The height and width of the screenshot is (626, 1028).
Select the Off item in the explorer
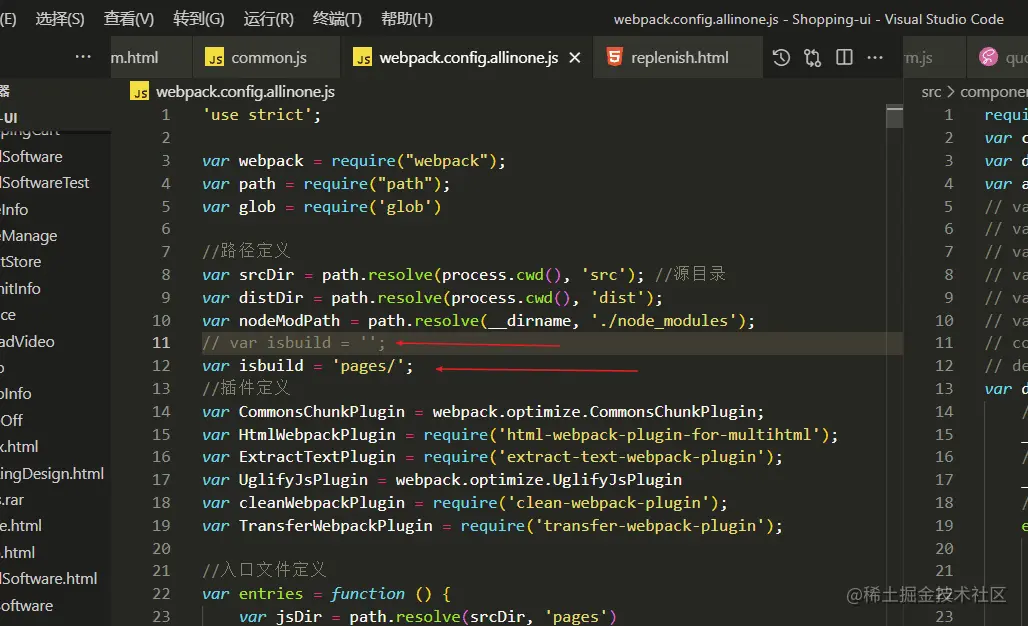pyautogui.click(x=12, y=420)
